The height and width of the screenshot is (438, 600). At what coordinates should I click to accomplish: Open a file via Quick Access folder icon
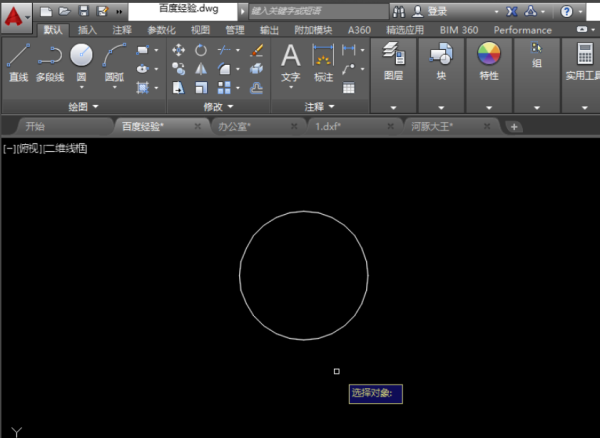[65, 11]
